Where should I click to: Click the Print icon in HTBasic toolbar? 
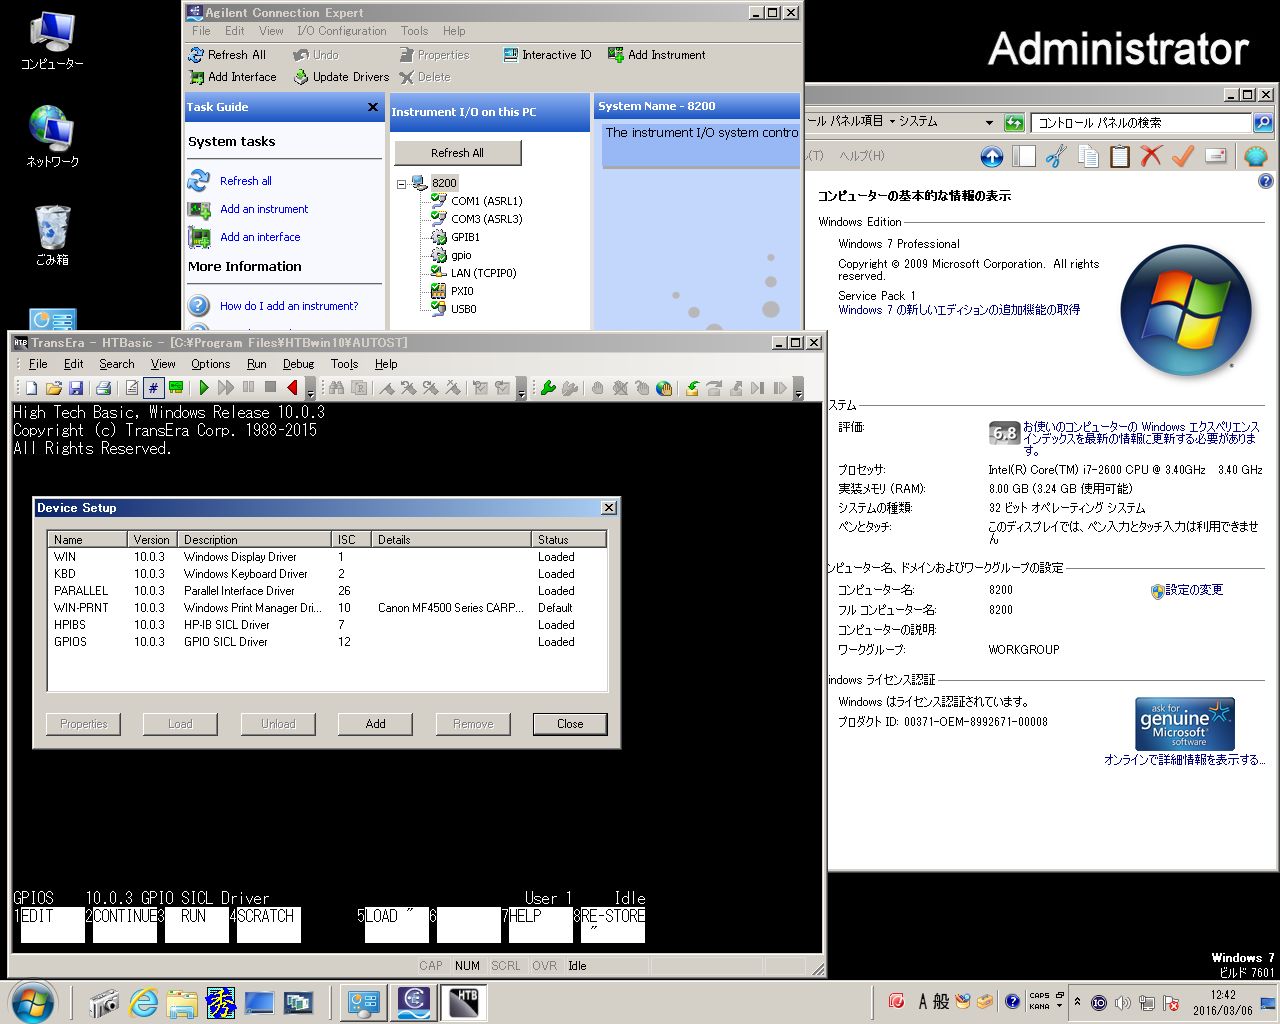(104, 388)
